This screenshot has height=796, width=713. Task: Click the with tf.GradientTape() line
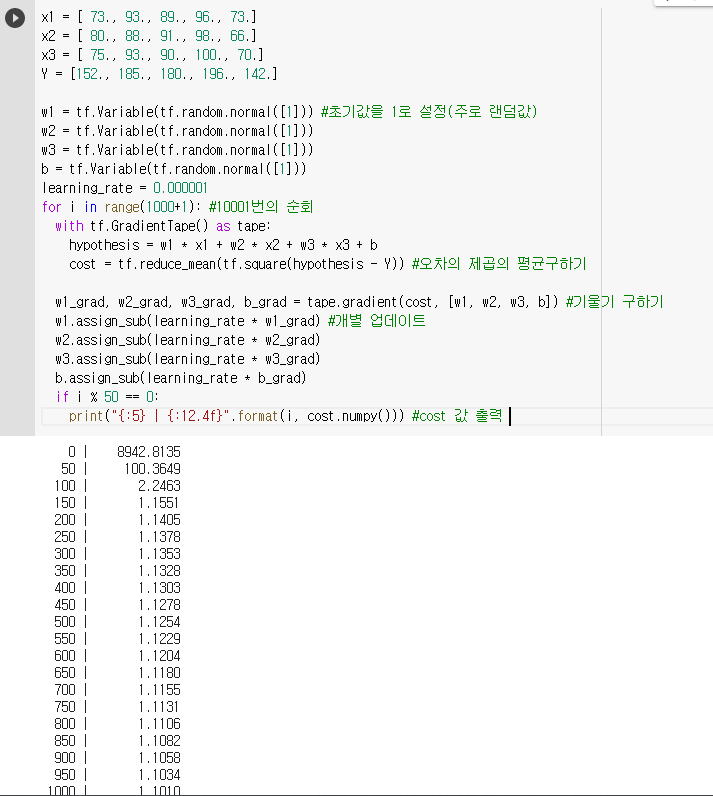pos(163,226)
